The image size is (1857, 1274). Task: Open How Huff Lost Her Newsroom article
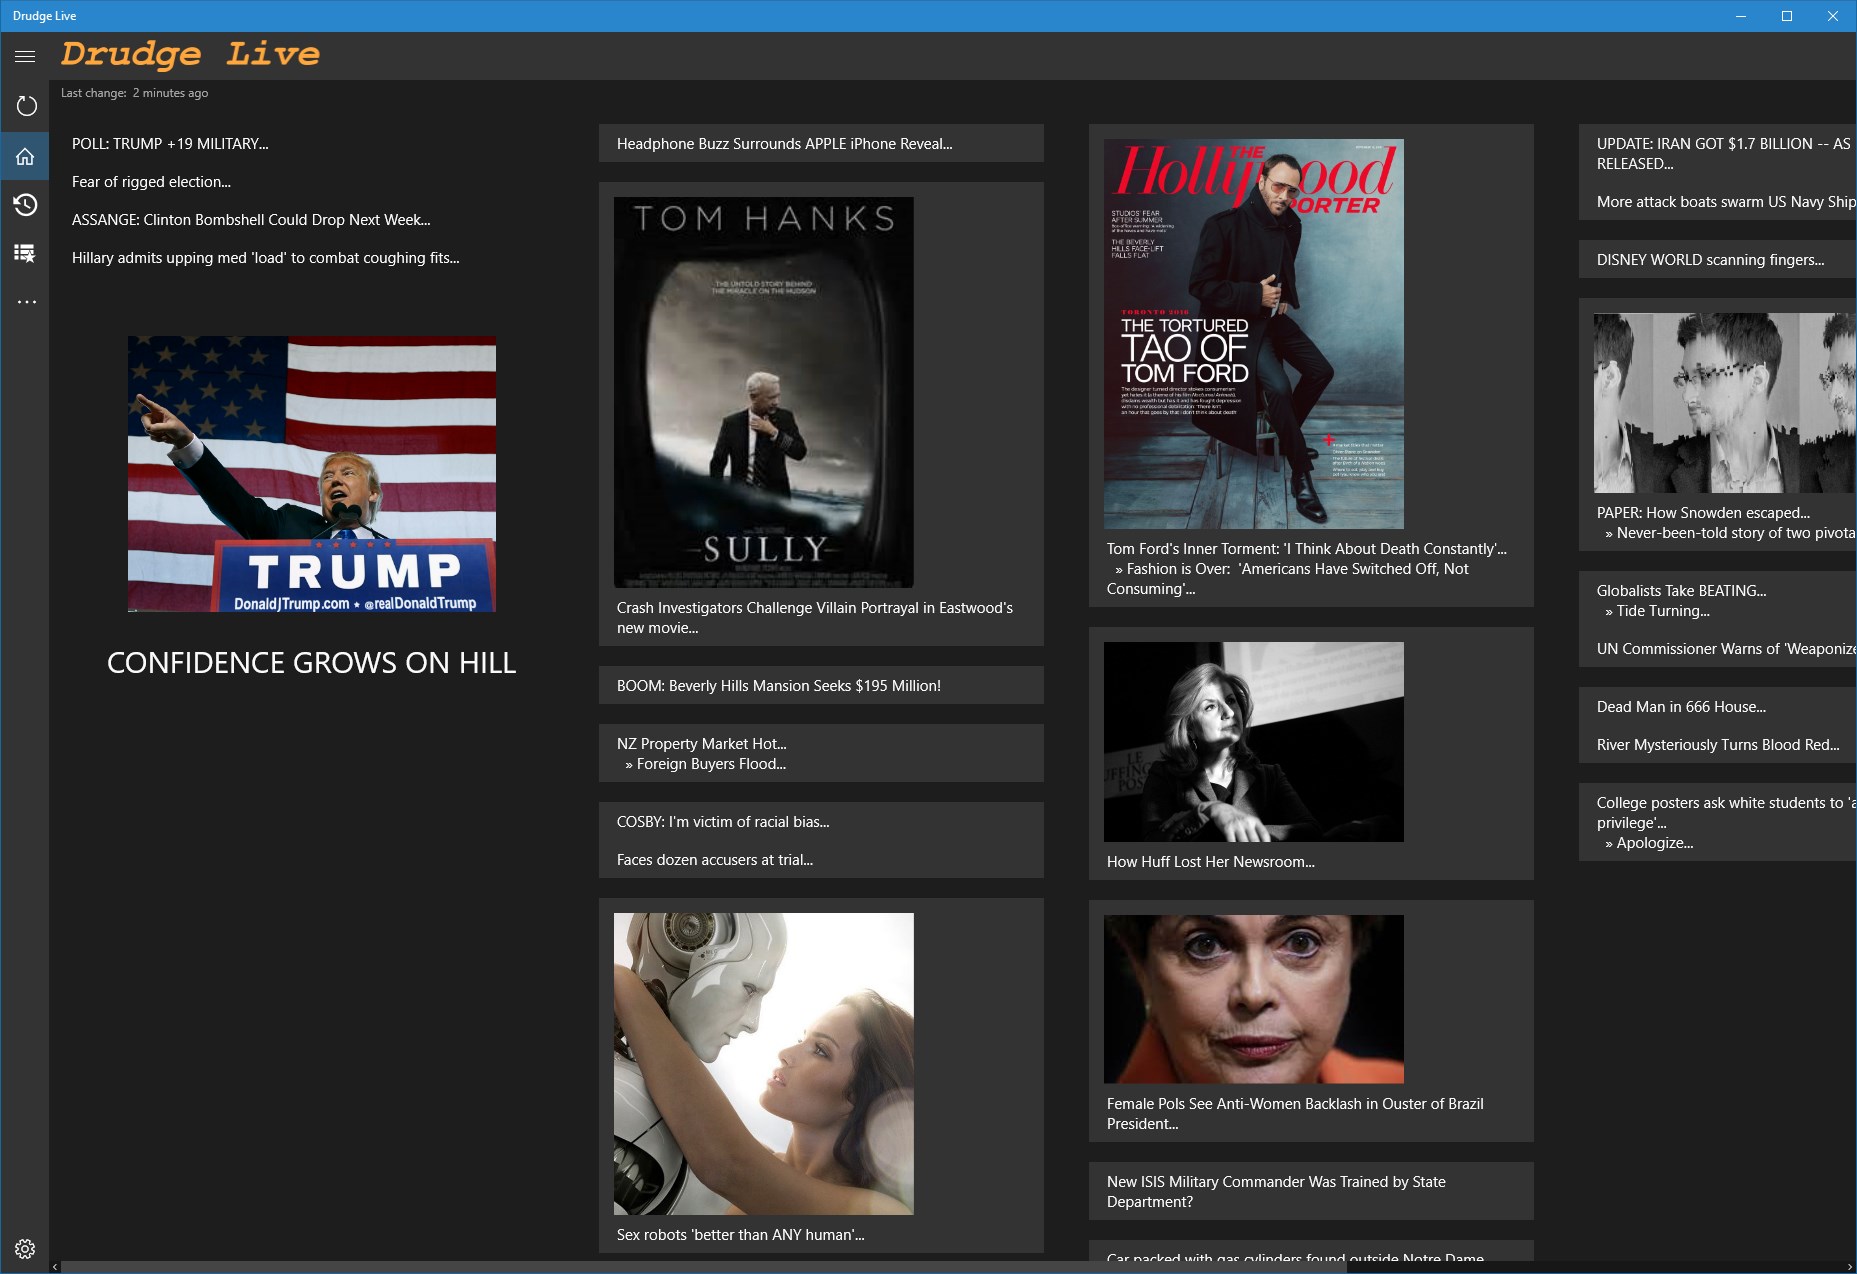[1210, 861]
